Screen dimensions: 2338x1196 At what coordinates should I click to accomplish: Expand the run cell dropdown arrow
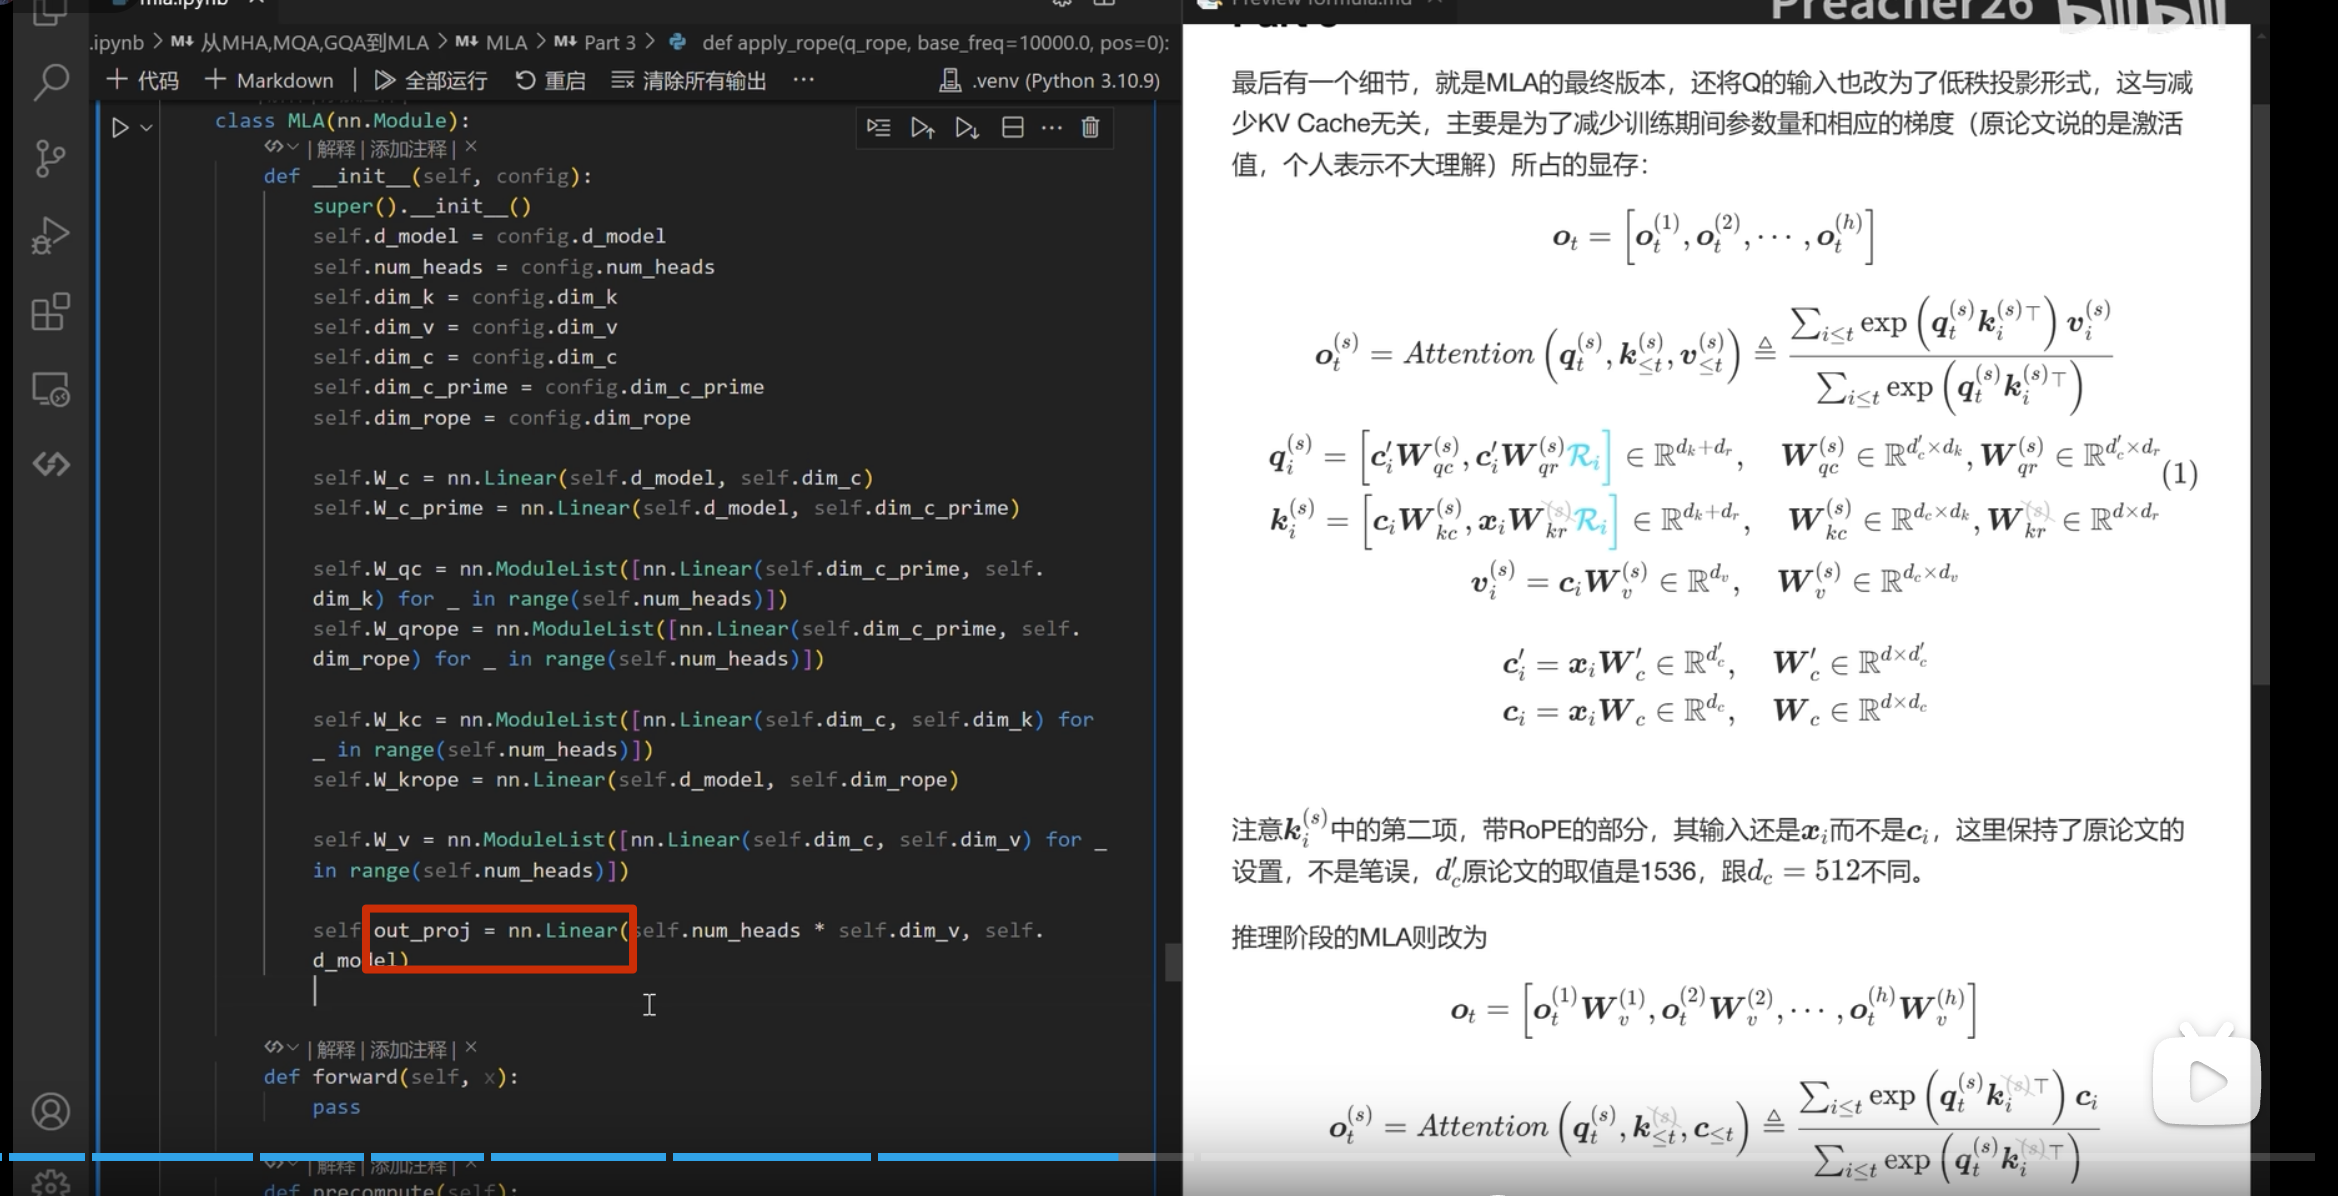coord(147,128)
